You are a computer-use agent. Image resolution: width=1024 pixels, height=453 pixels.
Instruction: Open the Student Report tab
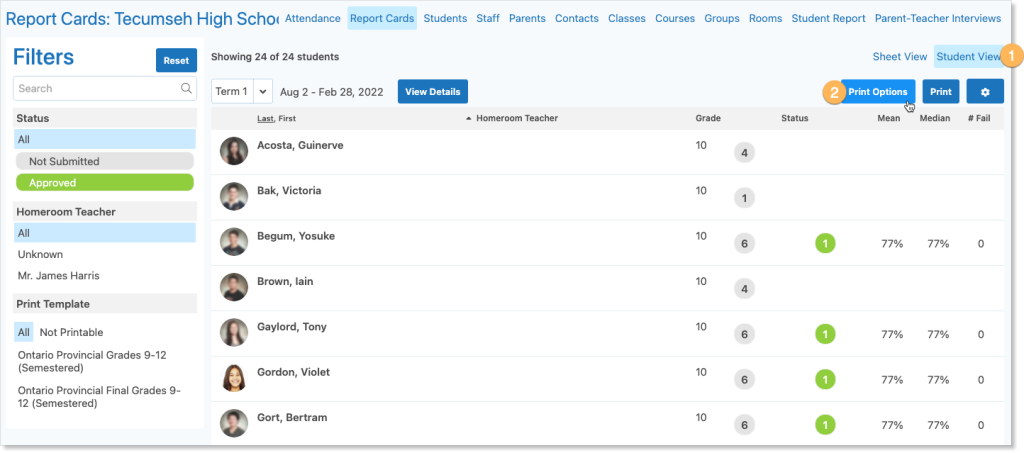pos(829,18)
